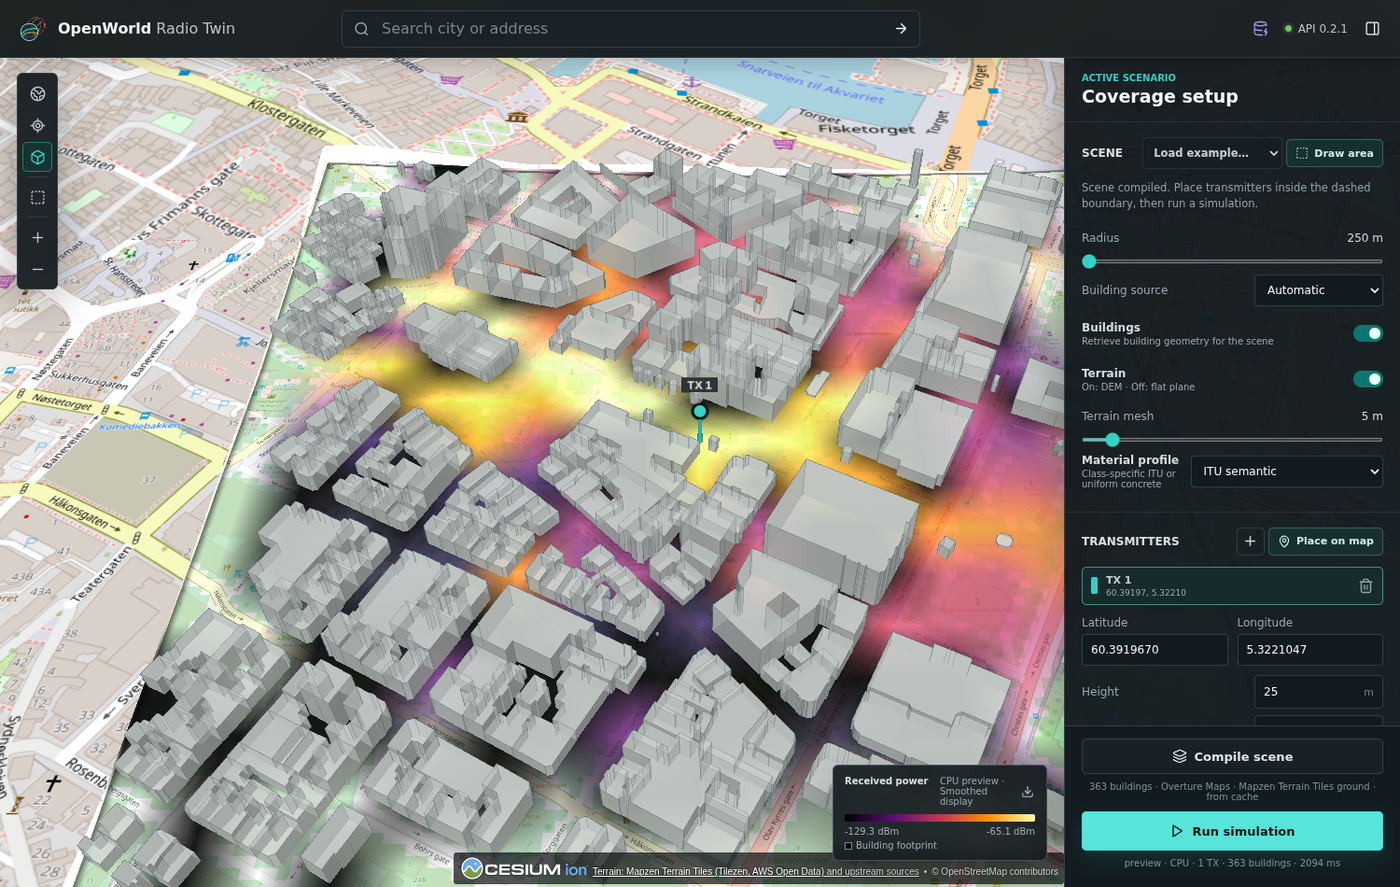
Task: Click the received power color gradient bar
Action: pyautogui.click(x=939, y=818)
